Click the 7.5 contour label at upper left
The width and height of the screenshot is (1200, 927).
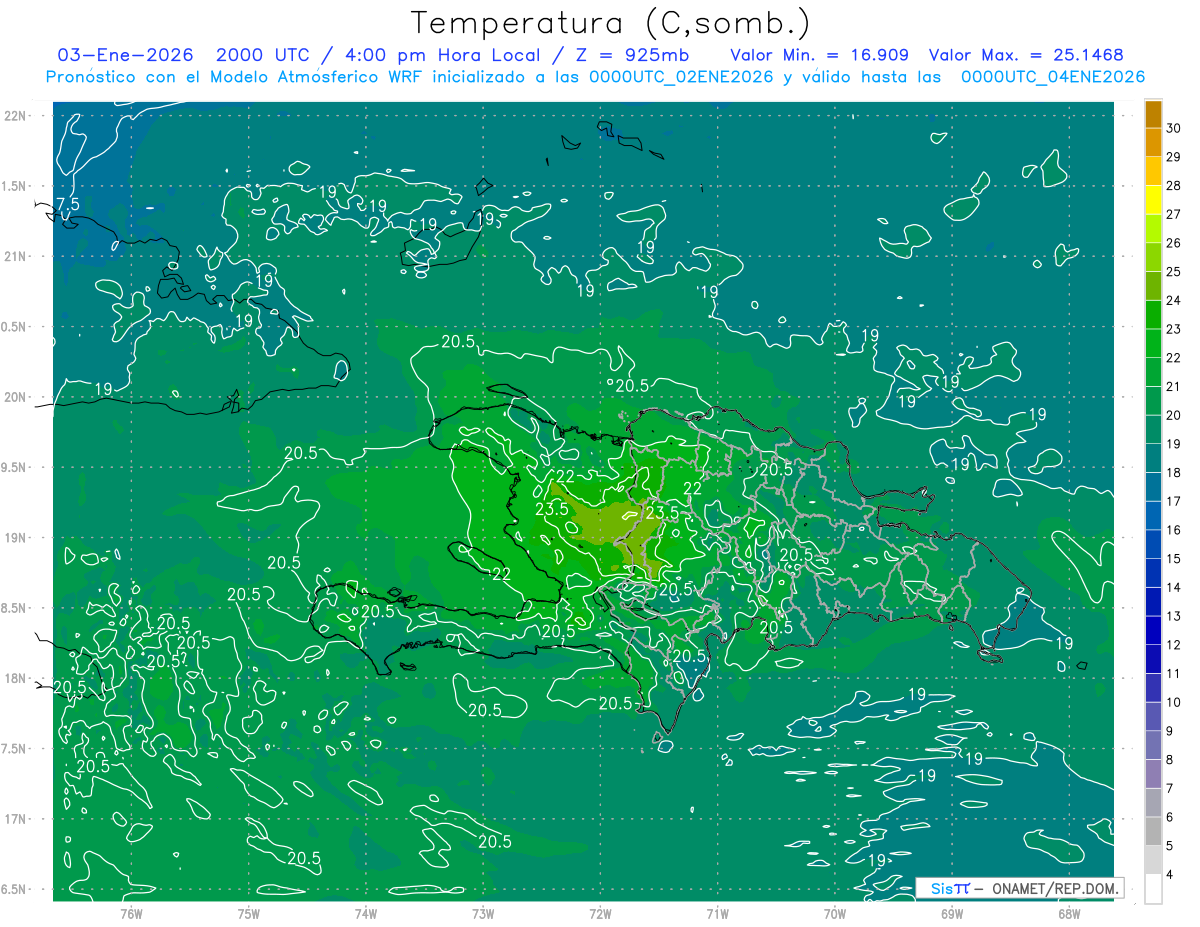coord(67,204)
